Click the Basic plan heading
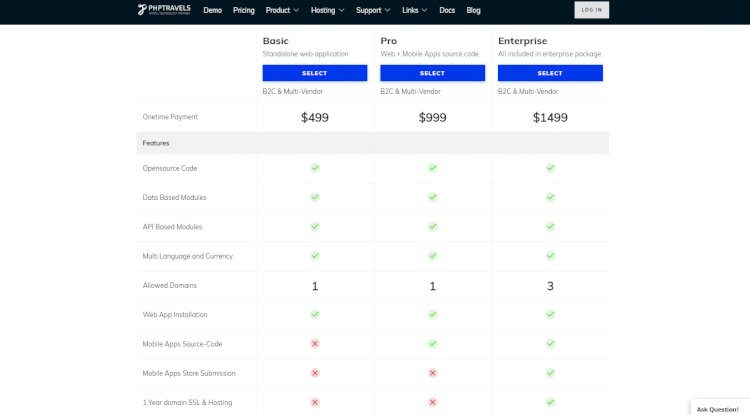750x415 pixels. (x=276, y=41)
